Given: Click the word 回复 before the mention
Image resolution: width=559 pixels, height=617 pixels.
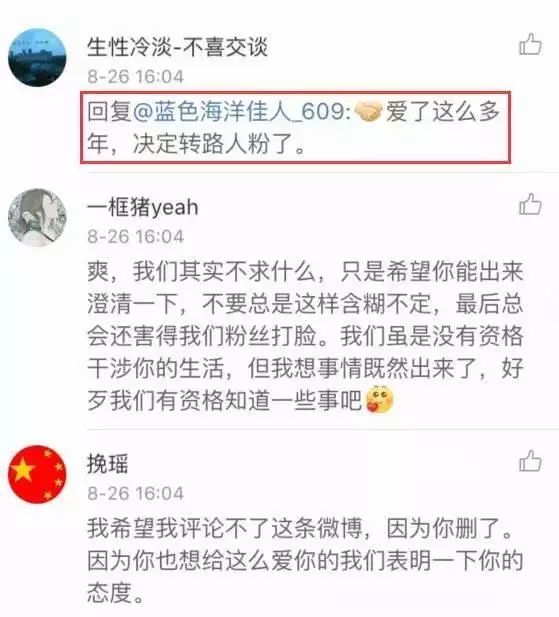Looking at the screenshot, I should [x=109, y=112].
